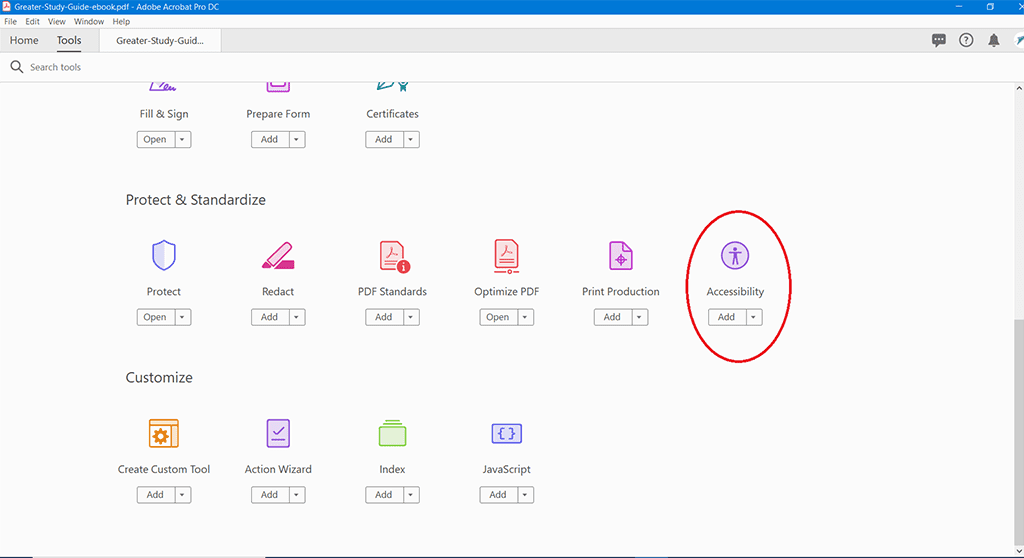Click the Protect shield icon
Viewport: 1024px width, 558px height.
point(163,256)
